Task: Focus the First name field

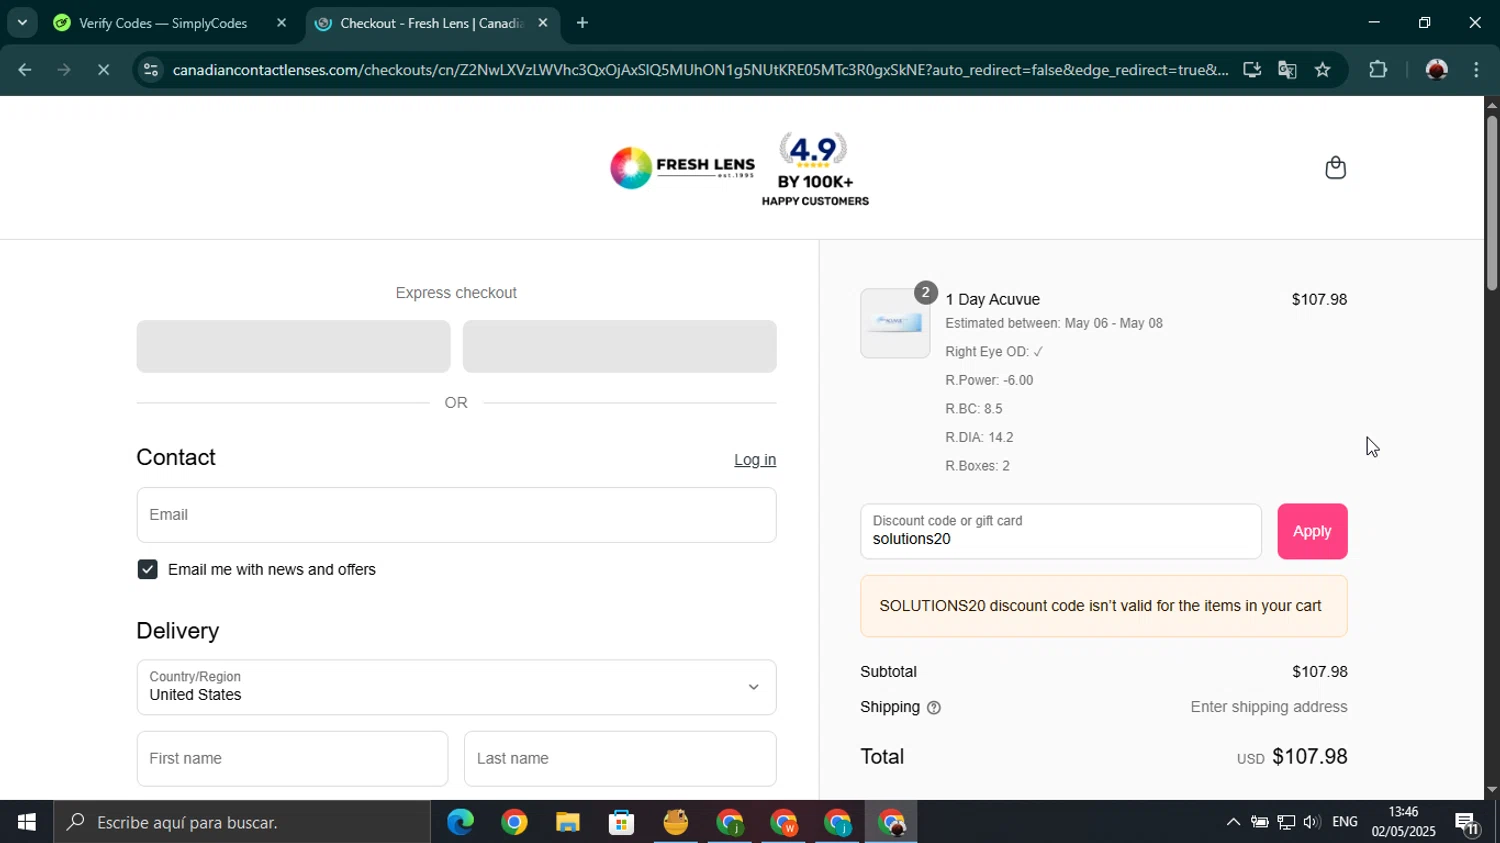Action: pyautogui.click(x=292, y=759)
